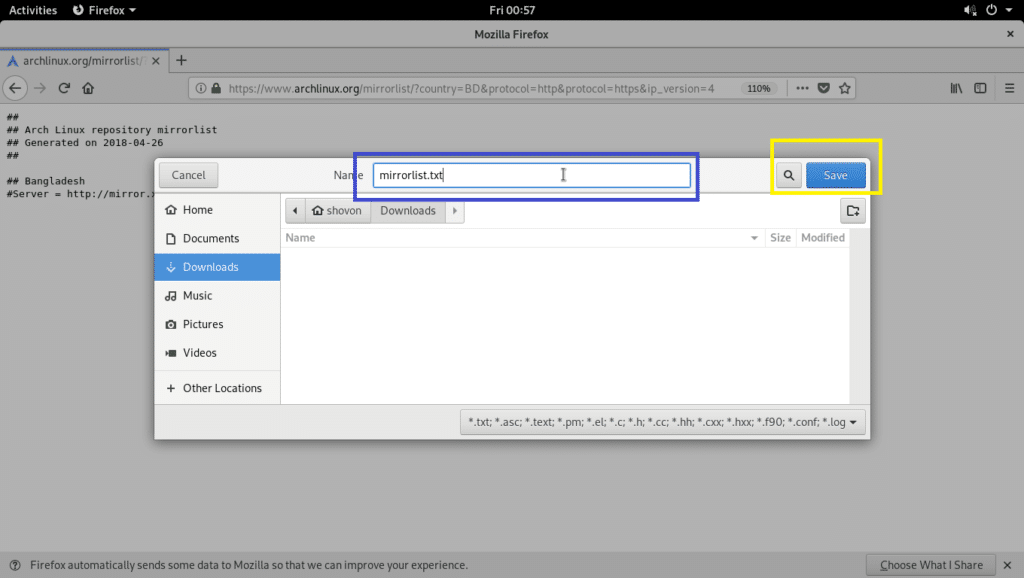The image size is (1024, 578).
Task: Cancel the save dialog
Action: coord(188,175)
